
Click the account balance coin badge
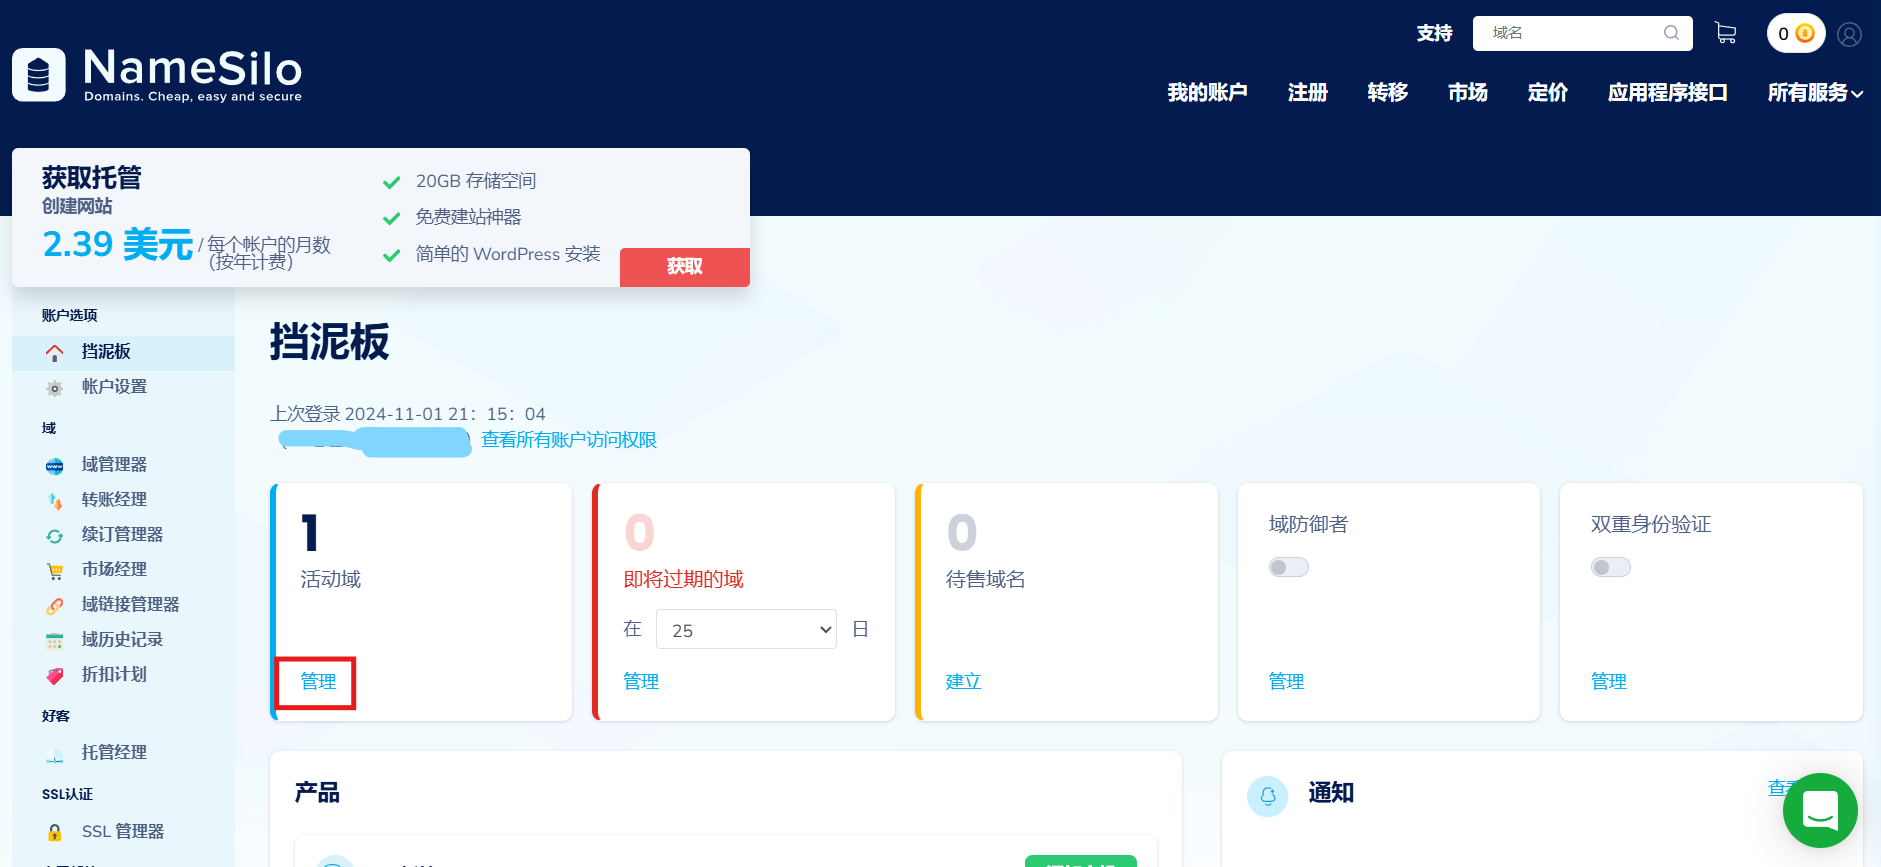[1795, 34]
